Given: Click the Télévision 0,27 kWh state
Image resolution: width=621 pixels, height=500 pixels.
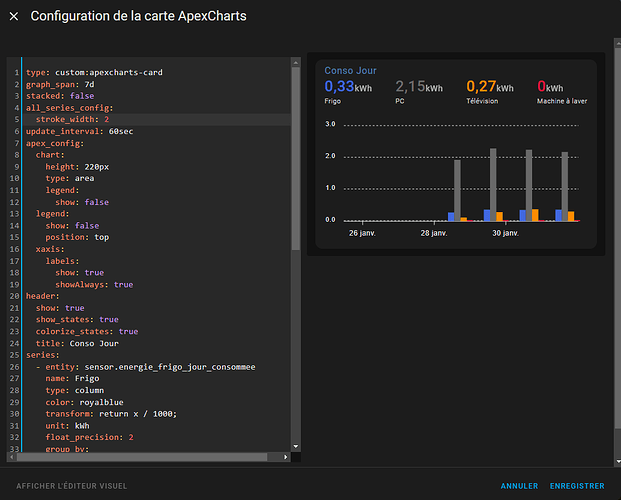Looking at the screenshot, I should 490,91.
